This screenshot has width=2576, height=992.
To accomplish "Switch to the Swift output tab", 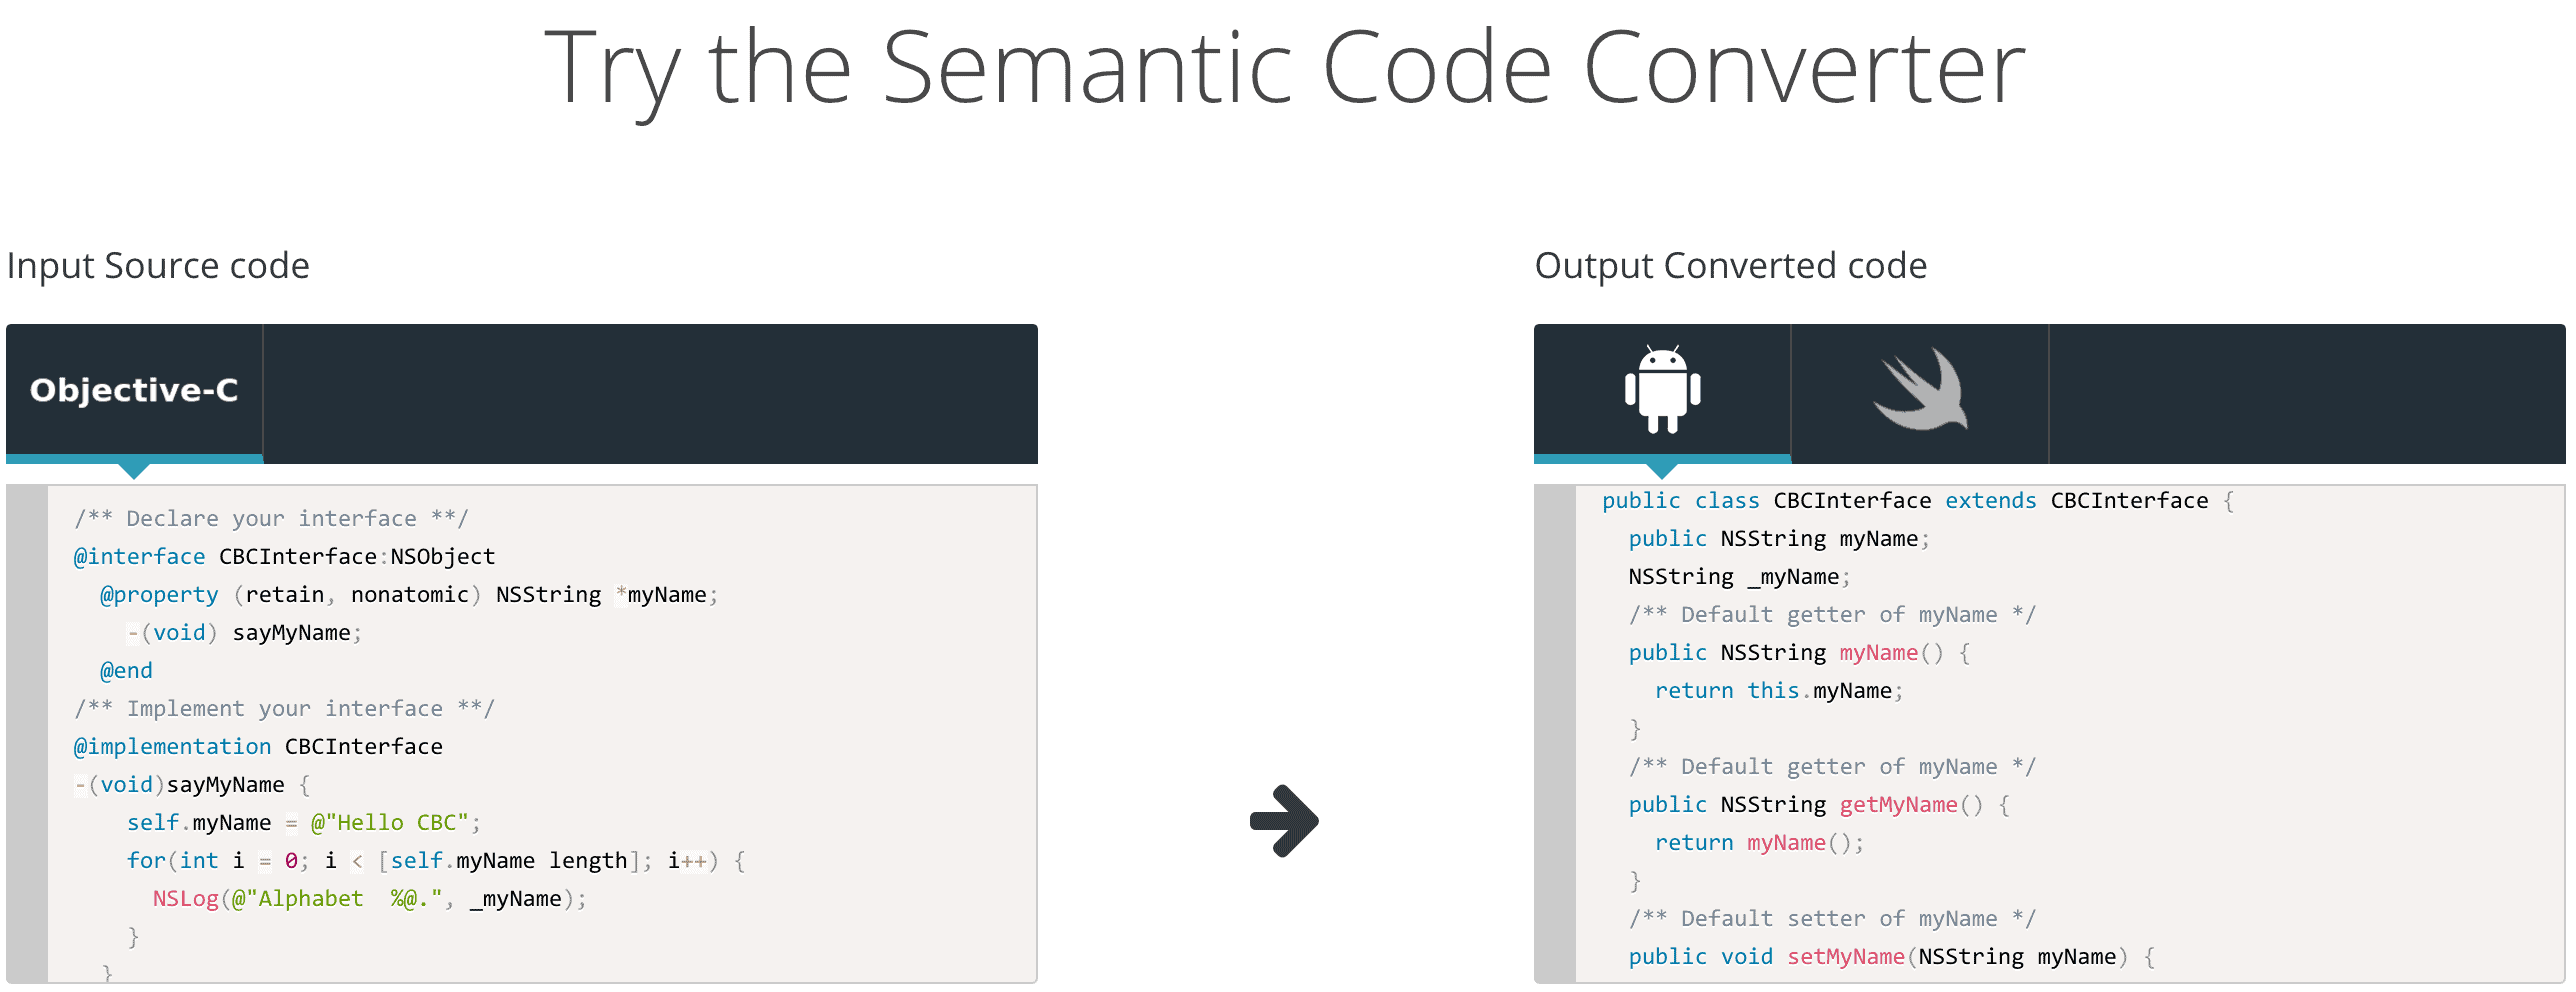I will pos(1920,389).
